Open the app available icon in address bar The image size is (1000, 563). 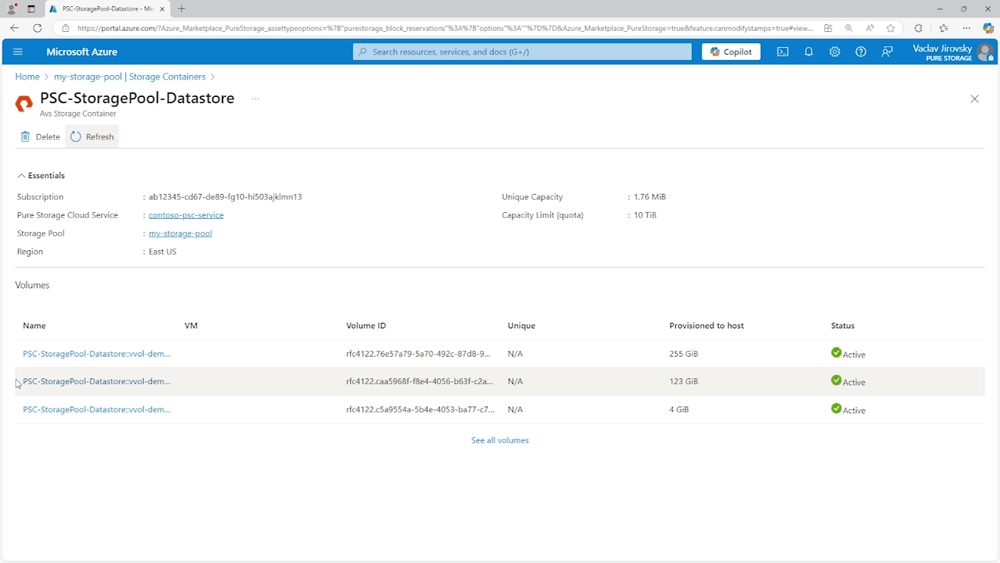pos(828,28)
